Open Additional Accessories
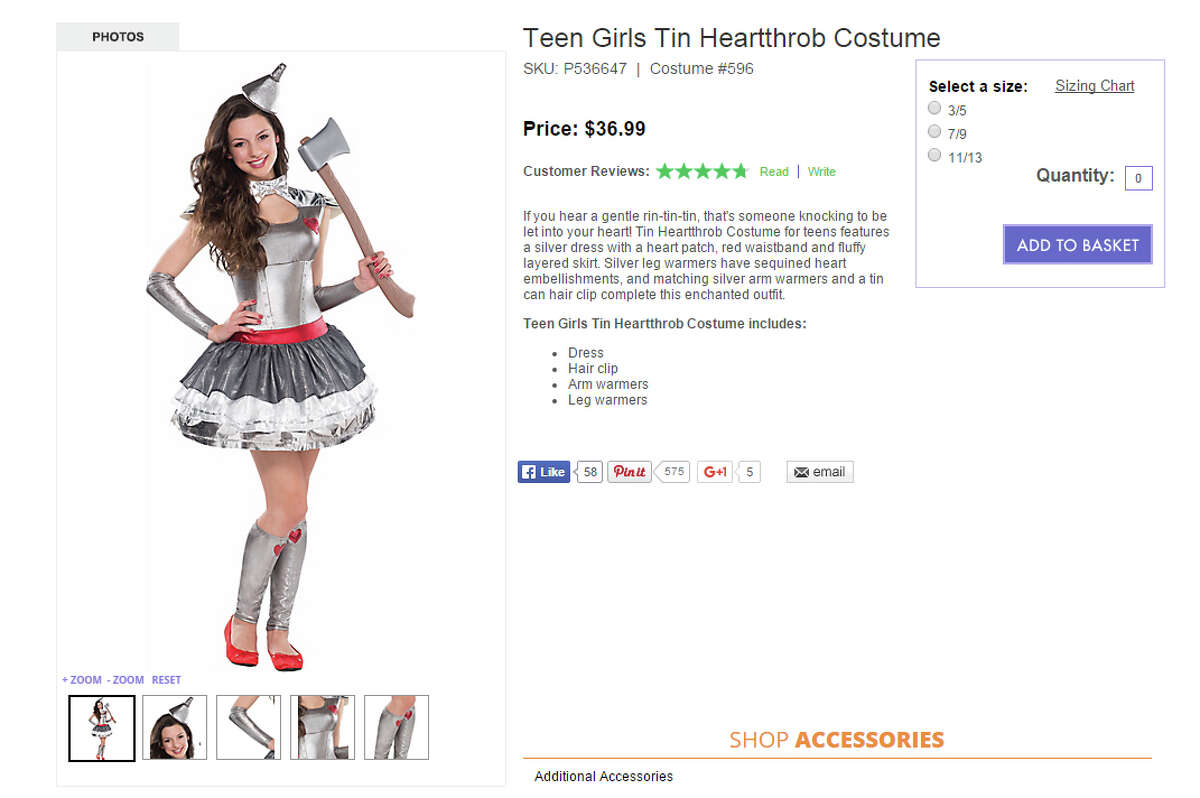Viewport: 1200px width, 798px height. pyautogui.click(x=603, y=775)
